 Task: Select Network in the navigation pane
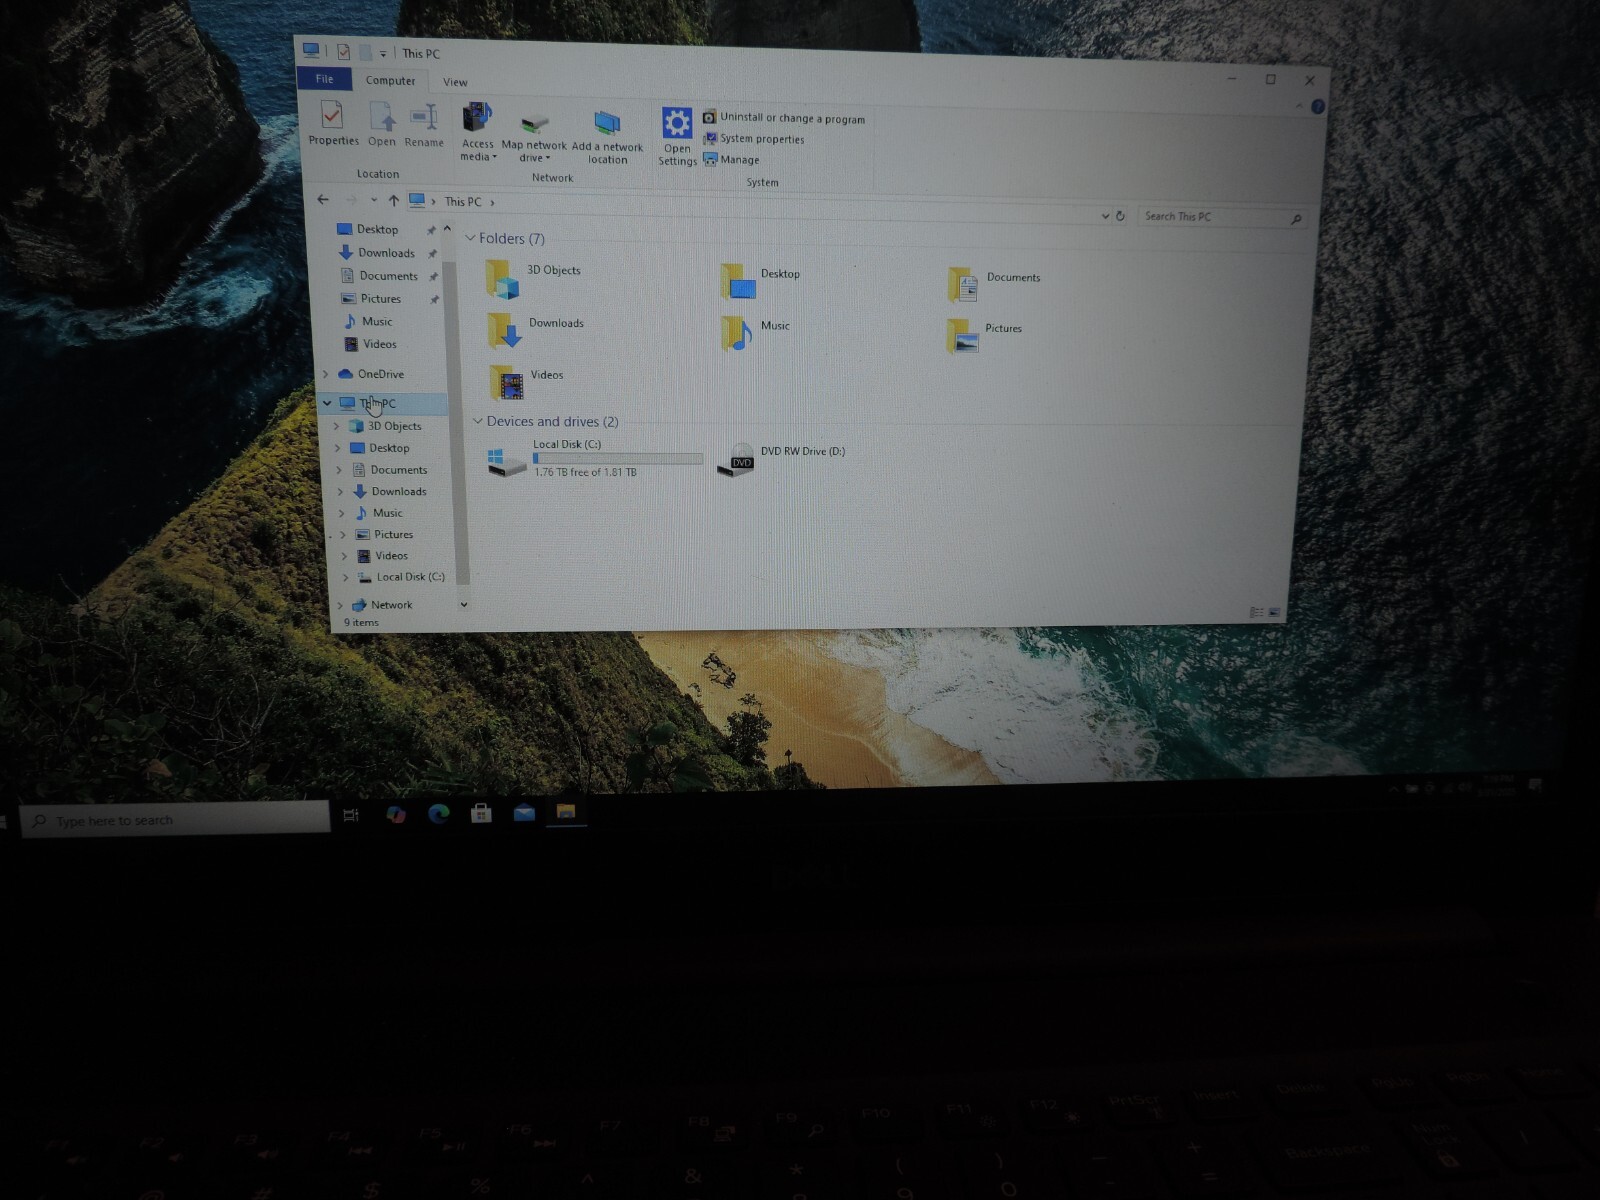tap(391, 605)
